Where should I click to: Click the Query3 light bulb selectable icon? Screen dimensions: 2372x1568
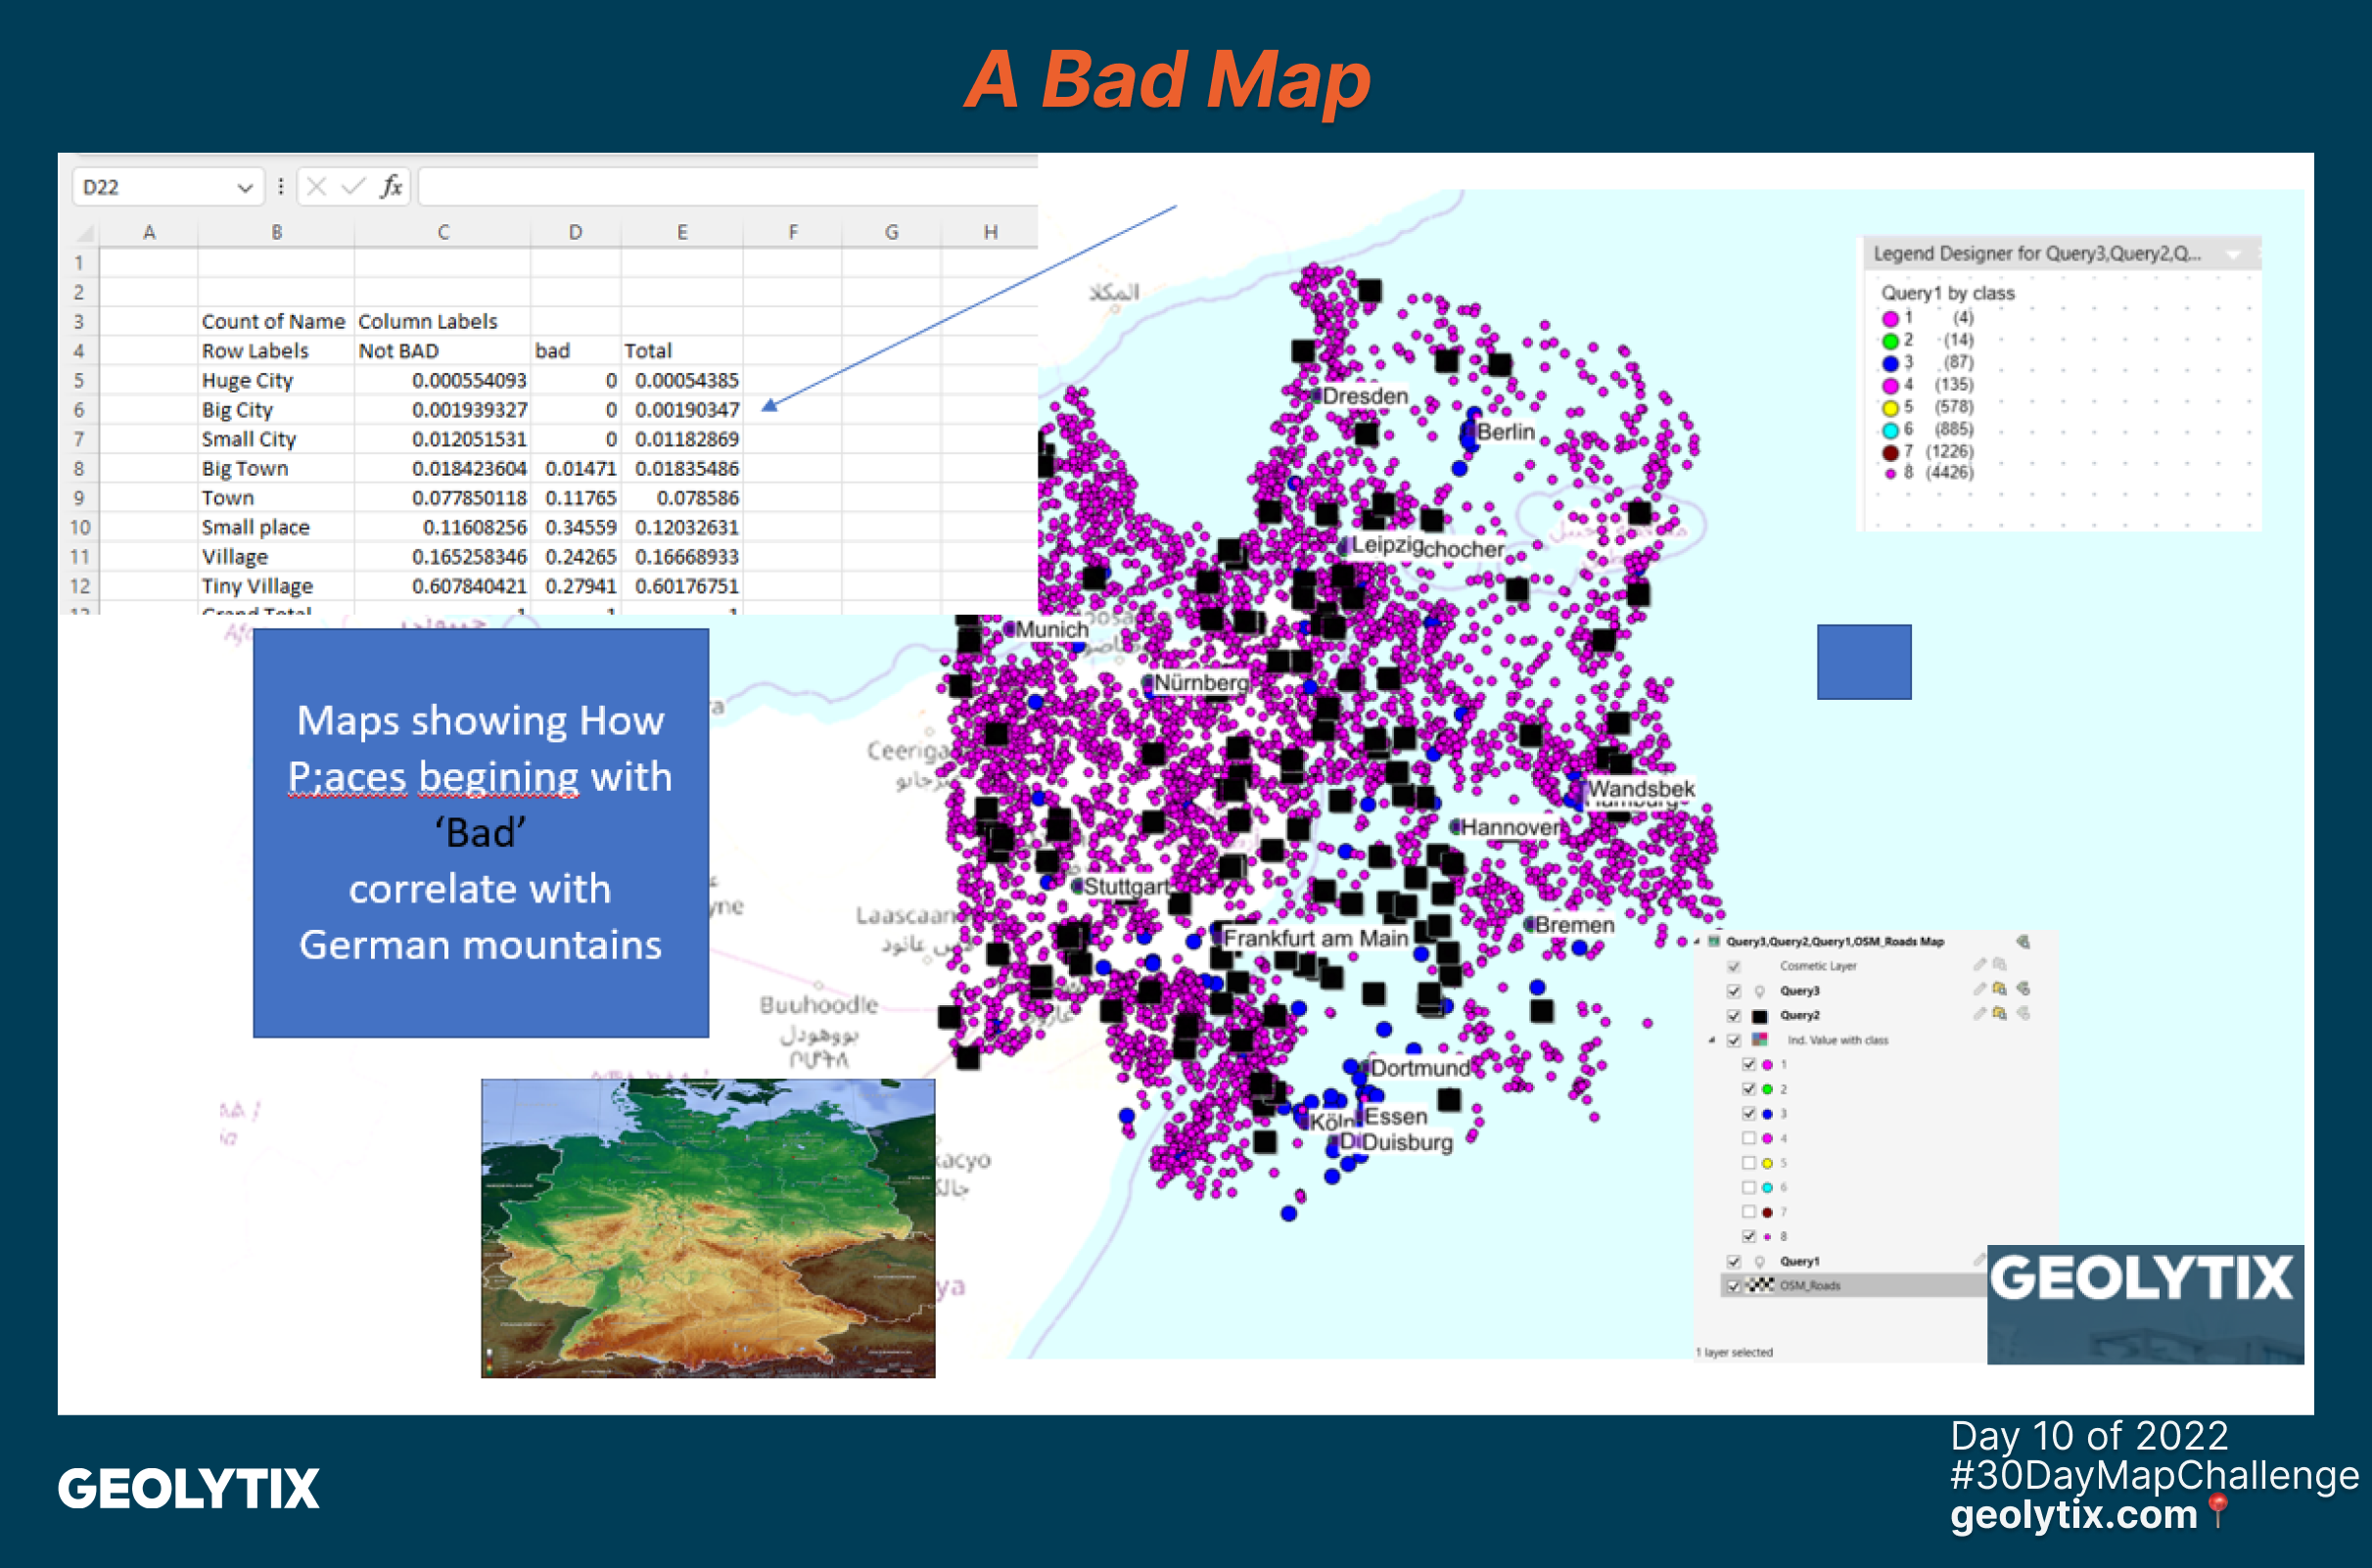pyautogui.click(x=1759, y=991)
